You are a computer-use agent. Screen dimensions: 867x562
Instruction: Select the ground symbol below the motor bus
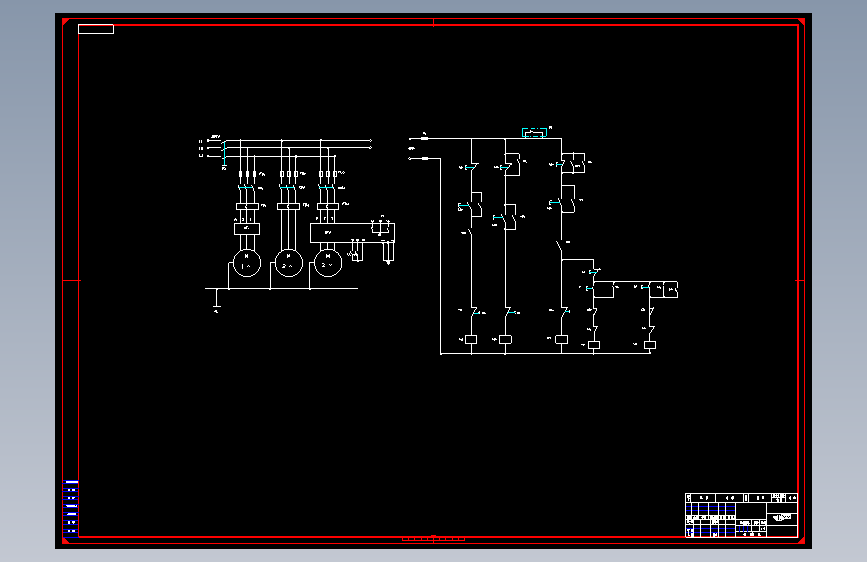pyautogui.click(x=216, y=300)
